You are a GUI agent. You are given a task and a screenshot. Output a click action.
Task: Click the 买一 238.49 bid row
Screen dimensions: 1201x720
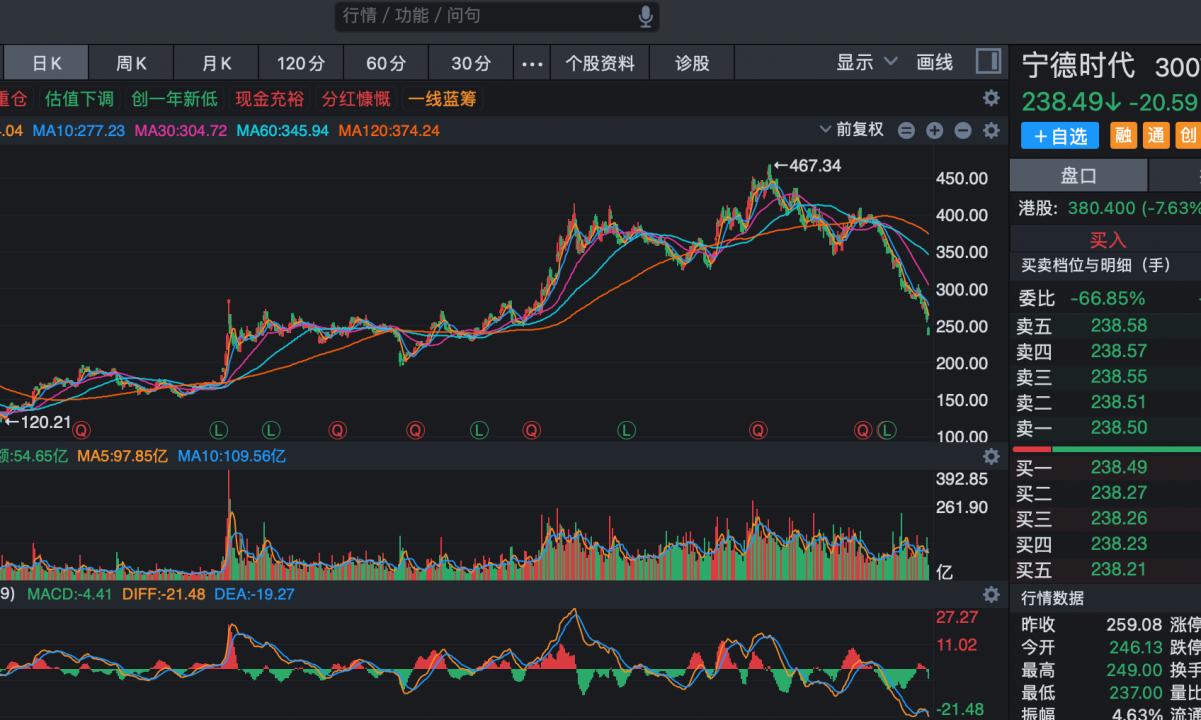1106,467
